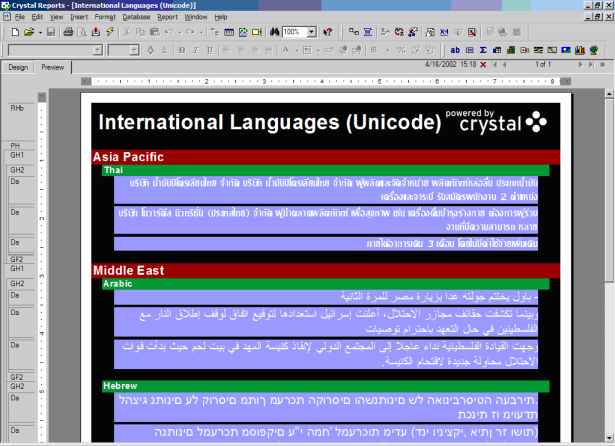Screen dimensions: 615x446
Task: Open the Report menu
Action: 167,17
